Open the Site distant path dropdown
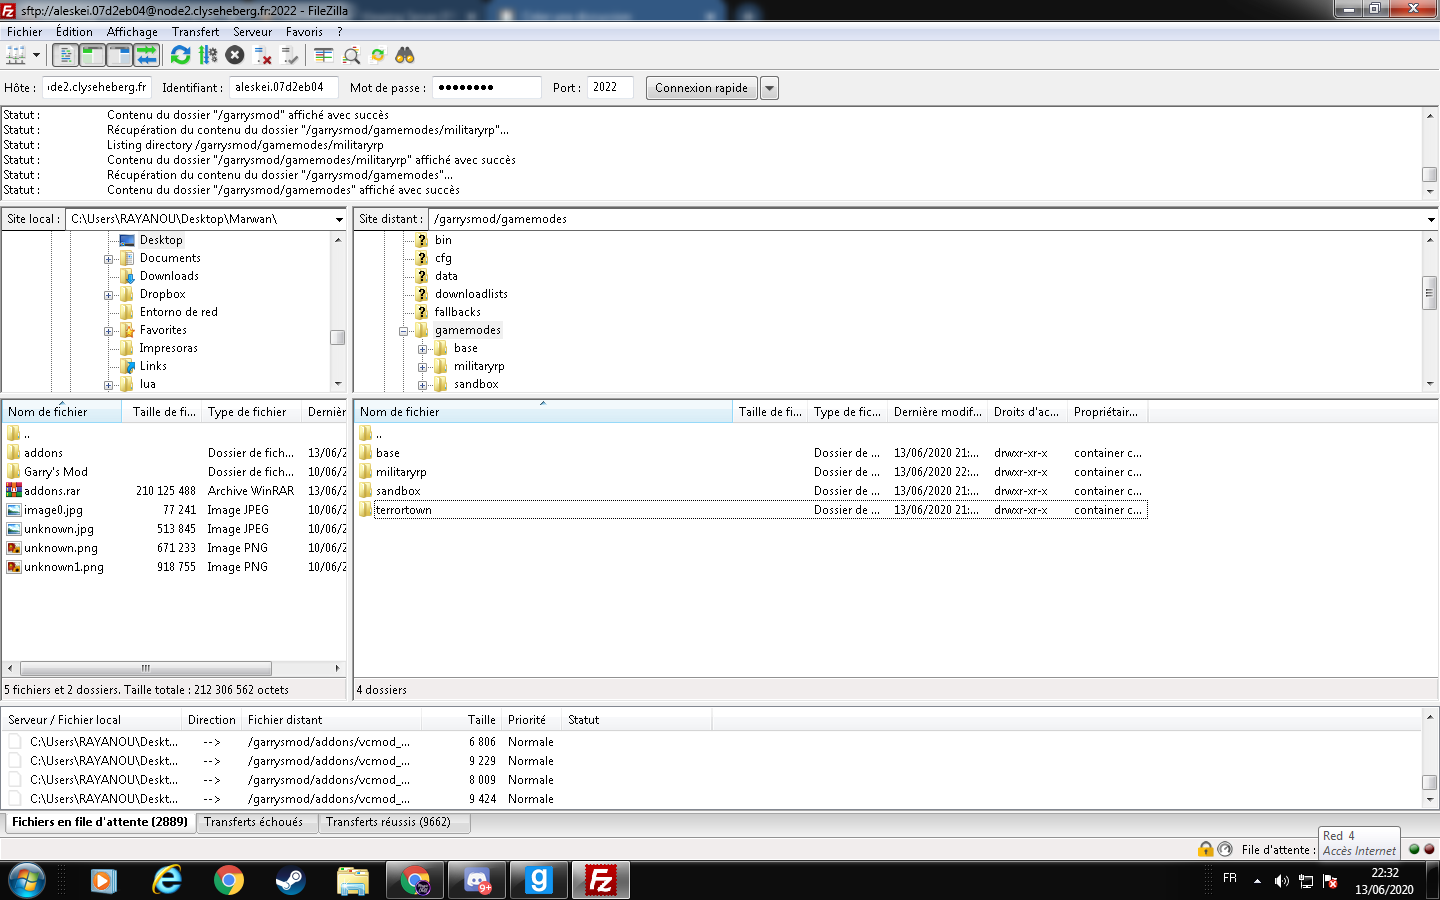The width and height of the screenshot is (1440, 900). point(1431,219)
